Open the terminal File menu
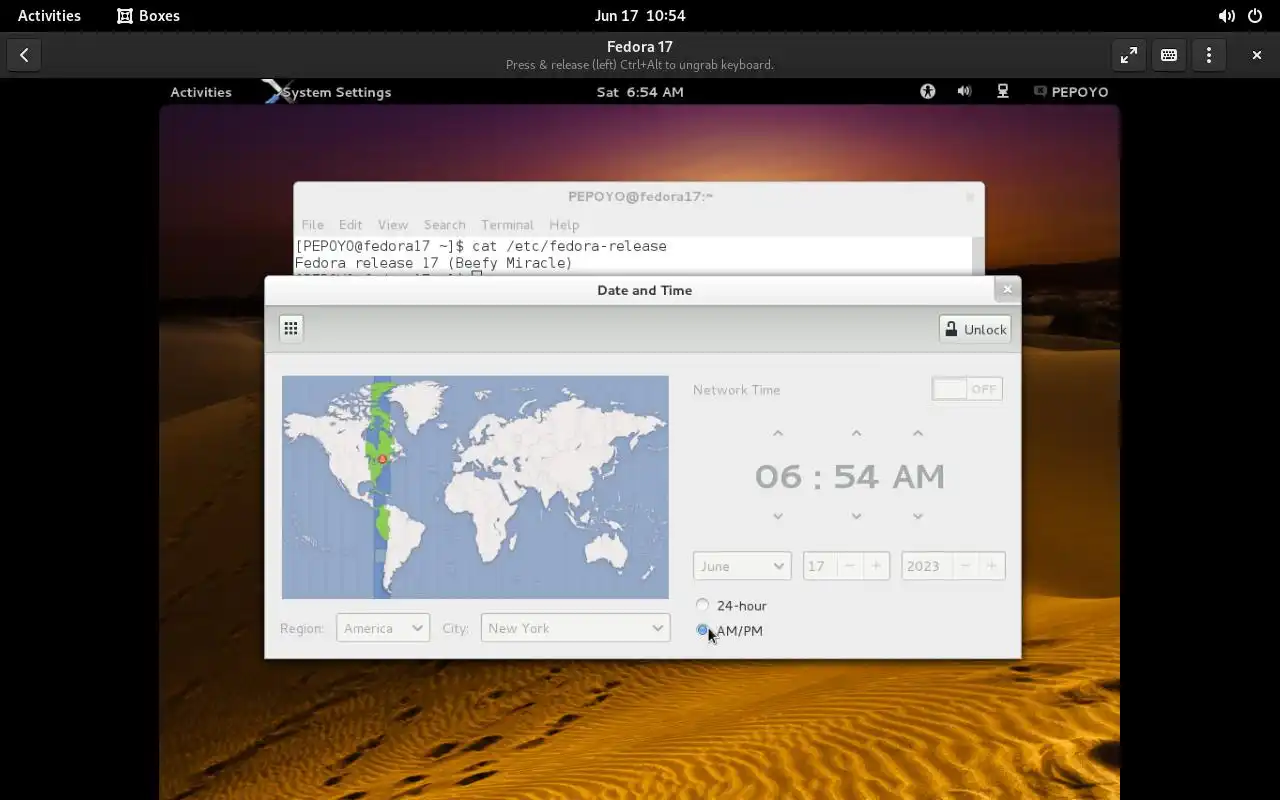The height and width of the screenshot is (800, 1280). (313, 225)
